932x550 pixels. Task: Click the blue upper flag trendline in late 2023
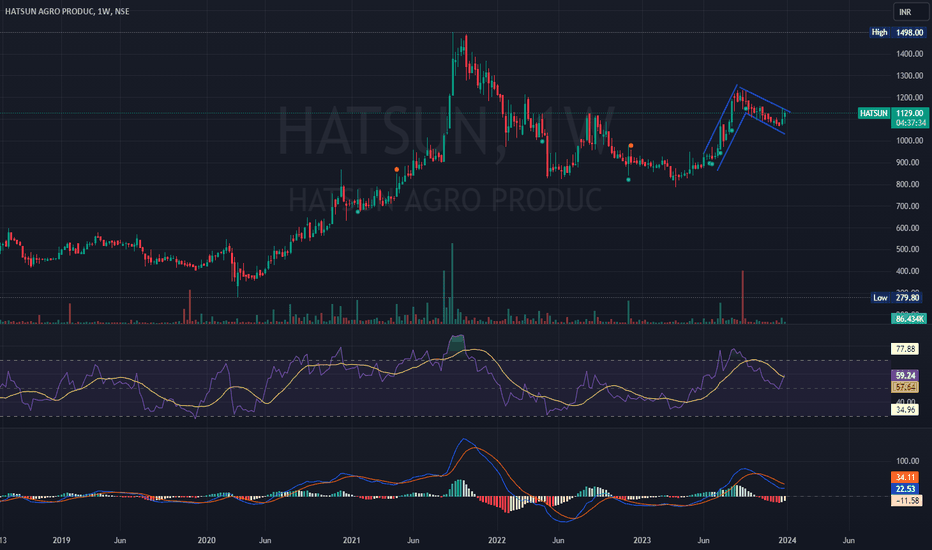(764, 99)
